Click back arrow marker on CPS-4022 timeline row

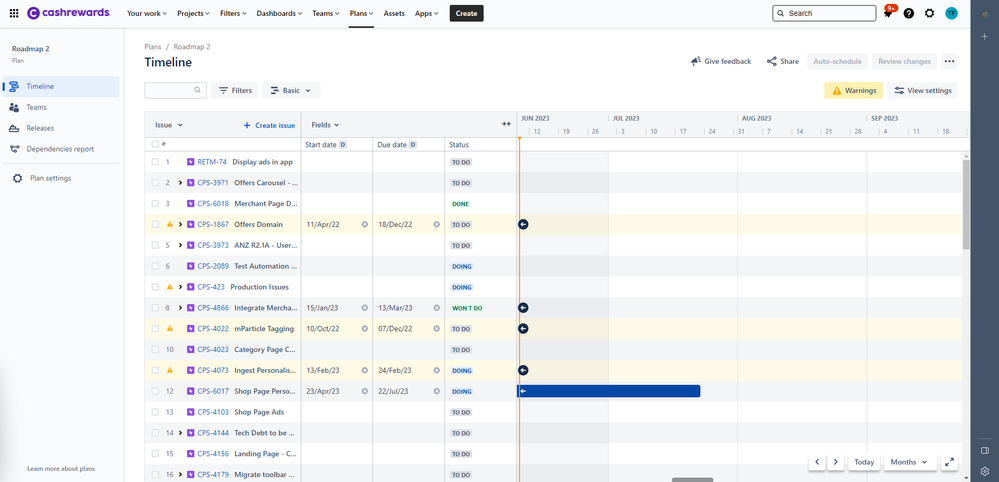pyautogui.click(x=523, y=329)
